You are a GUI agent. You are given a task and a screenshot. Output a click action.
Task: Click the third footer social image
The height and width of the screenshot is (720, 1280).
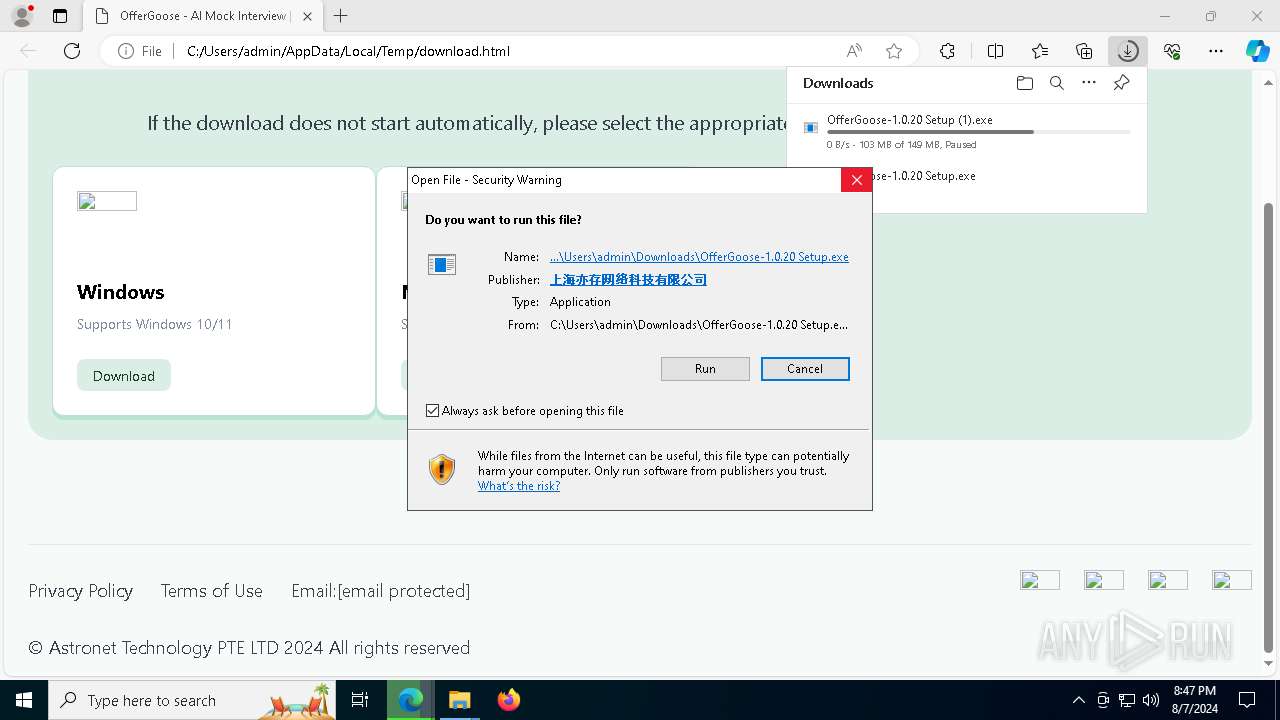[x=1168, y=580]
